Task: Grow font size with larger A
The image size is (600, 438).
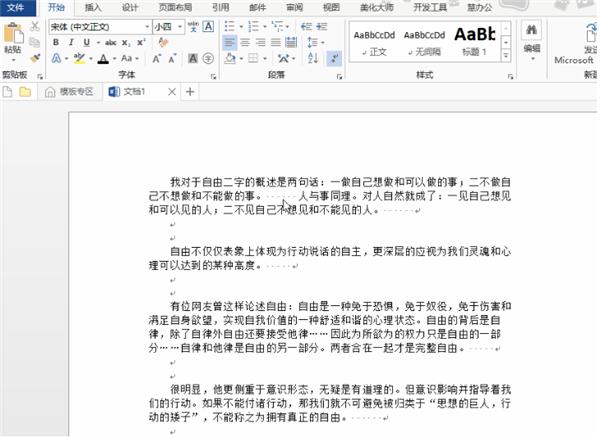Action: pyautogui.click(x=156, y=59)
